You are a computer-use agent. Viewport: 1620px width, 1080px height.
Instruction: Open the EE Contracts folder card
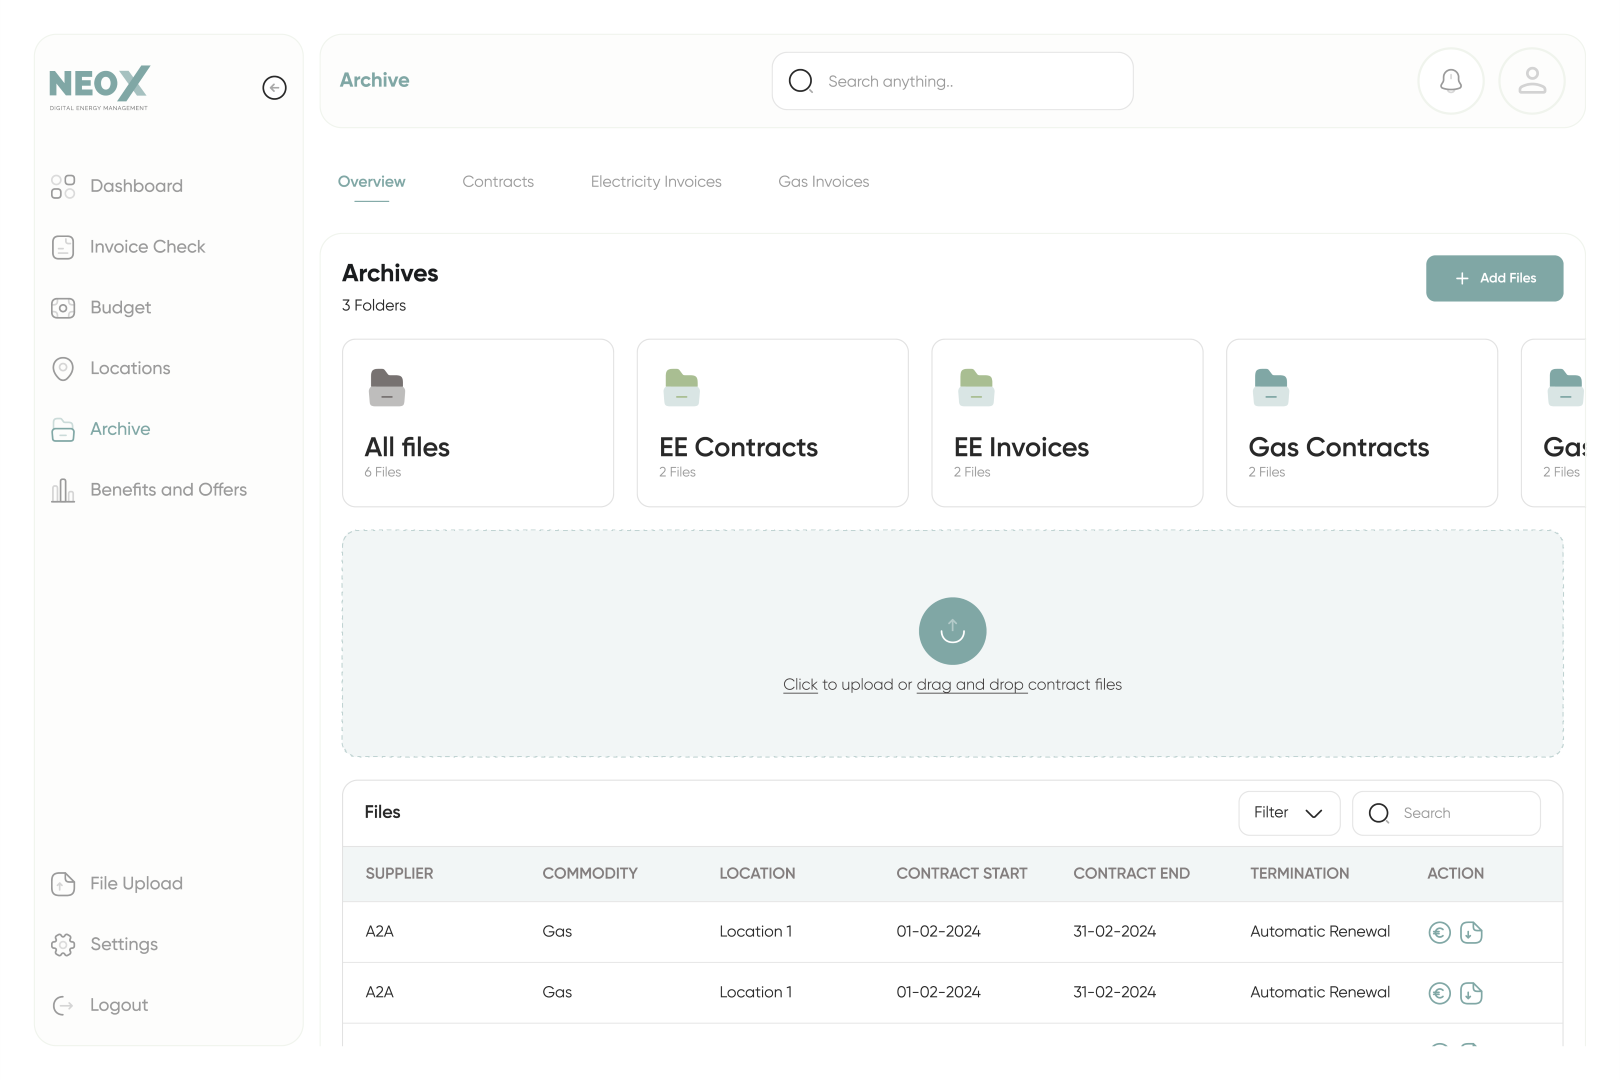(772, 423)
